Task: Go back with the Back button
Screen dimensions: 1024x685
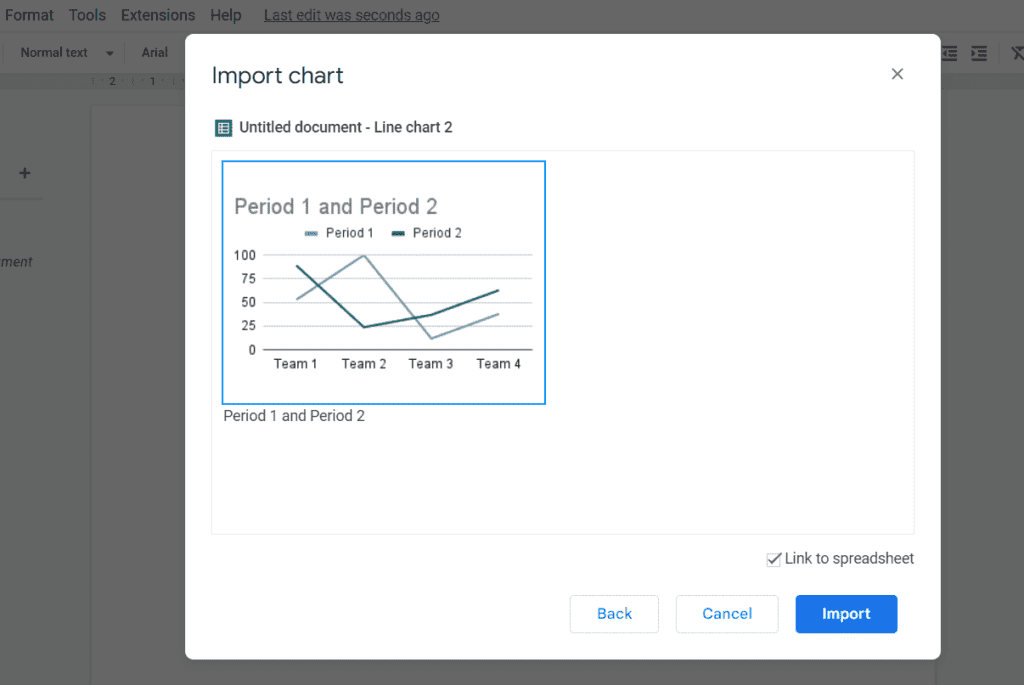Action: [x=614, y=614]
